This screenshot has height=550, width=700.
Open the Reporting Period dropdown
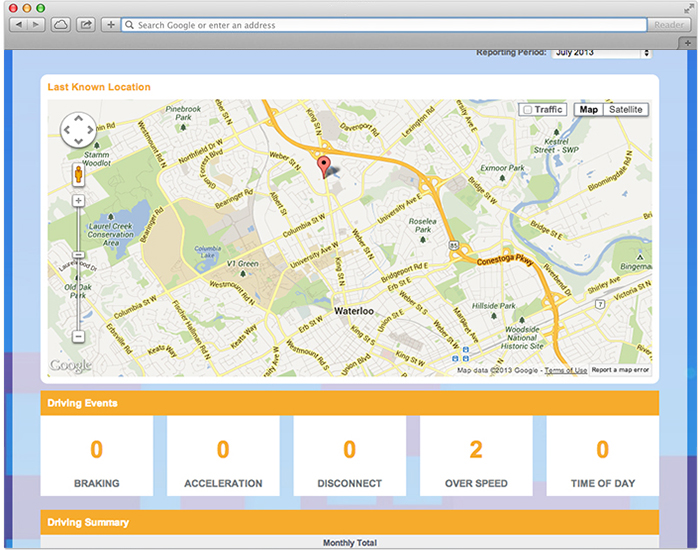[x=601, y=52]
